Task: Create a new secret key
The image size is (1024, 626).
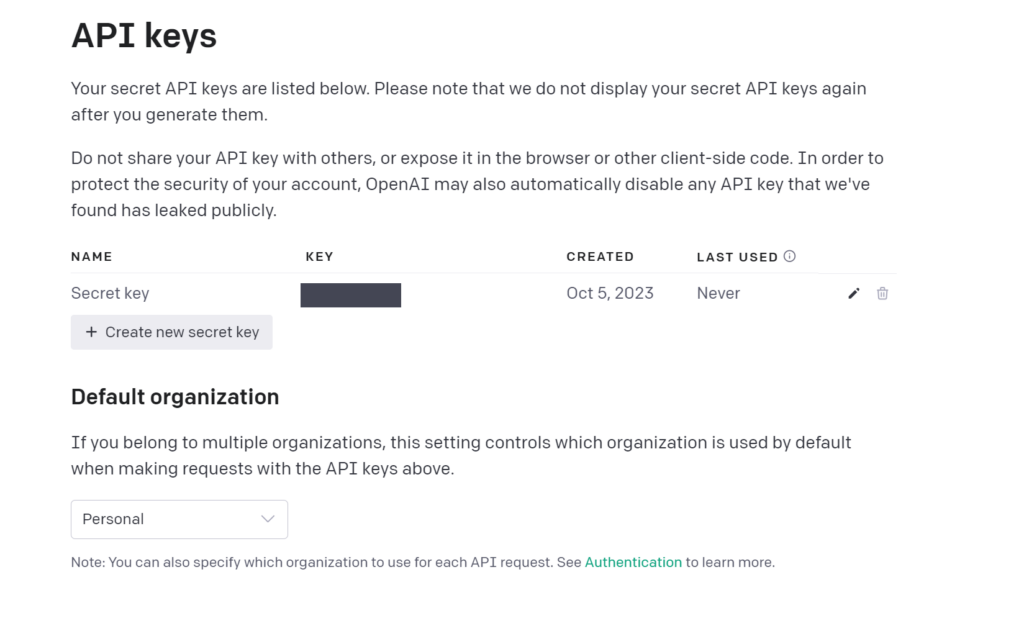Action: pos(171,332)
